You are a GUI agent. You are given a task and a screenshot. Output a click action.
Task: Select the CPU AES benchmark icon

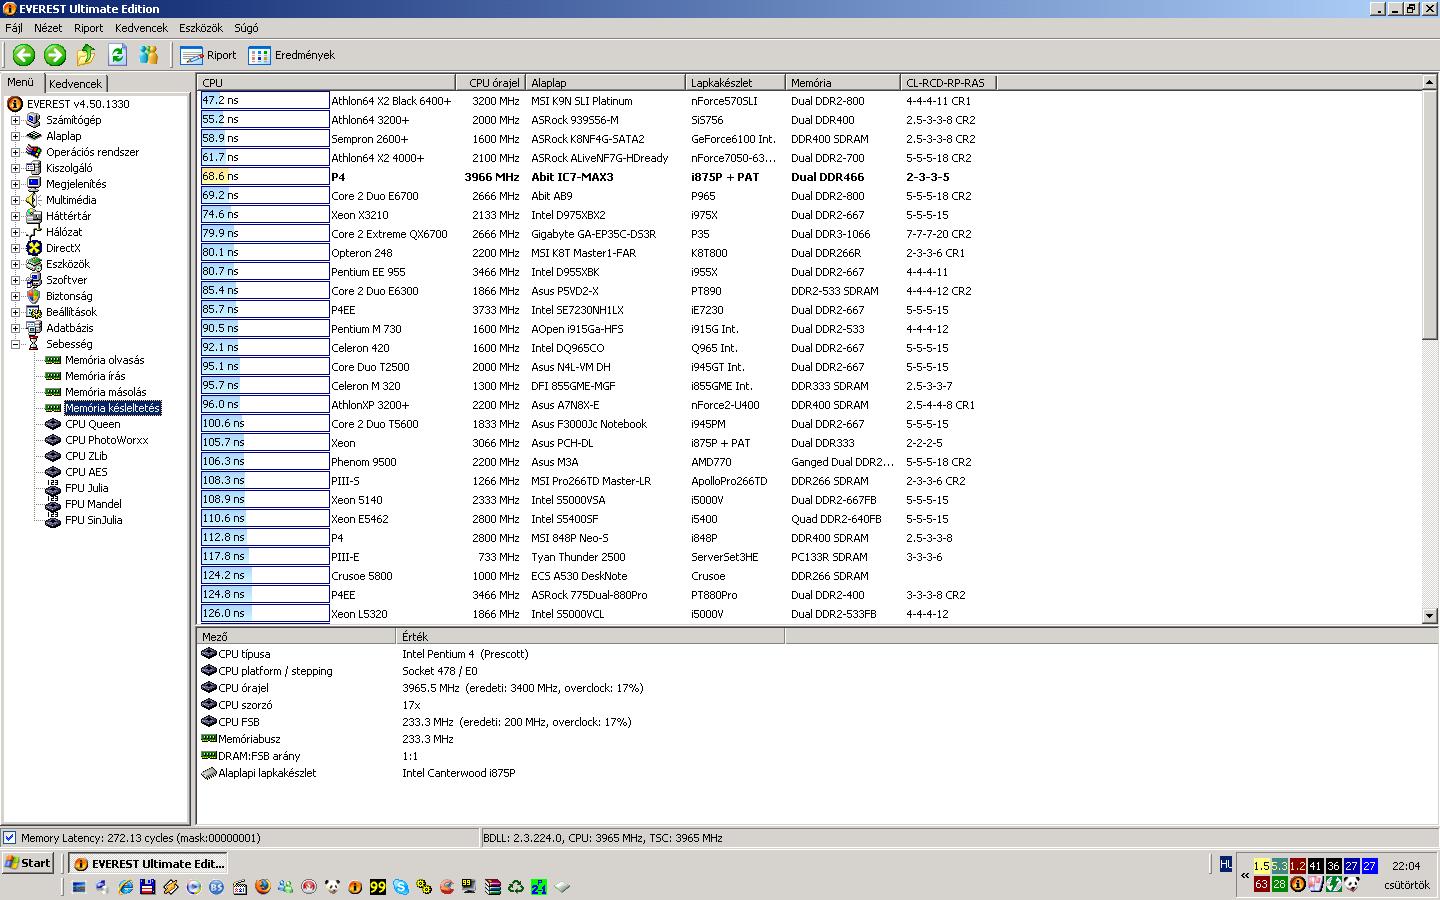tap(53, 472)
